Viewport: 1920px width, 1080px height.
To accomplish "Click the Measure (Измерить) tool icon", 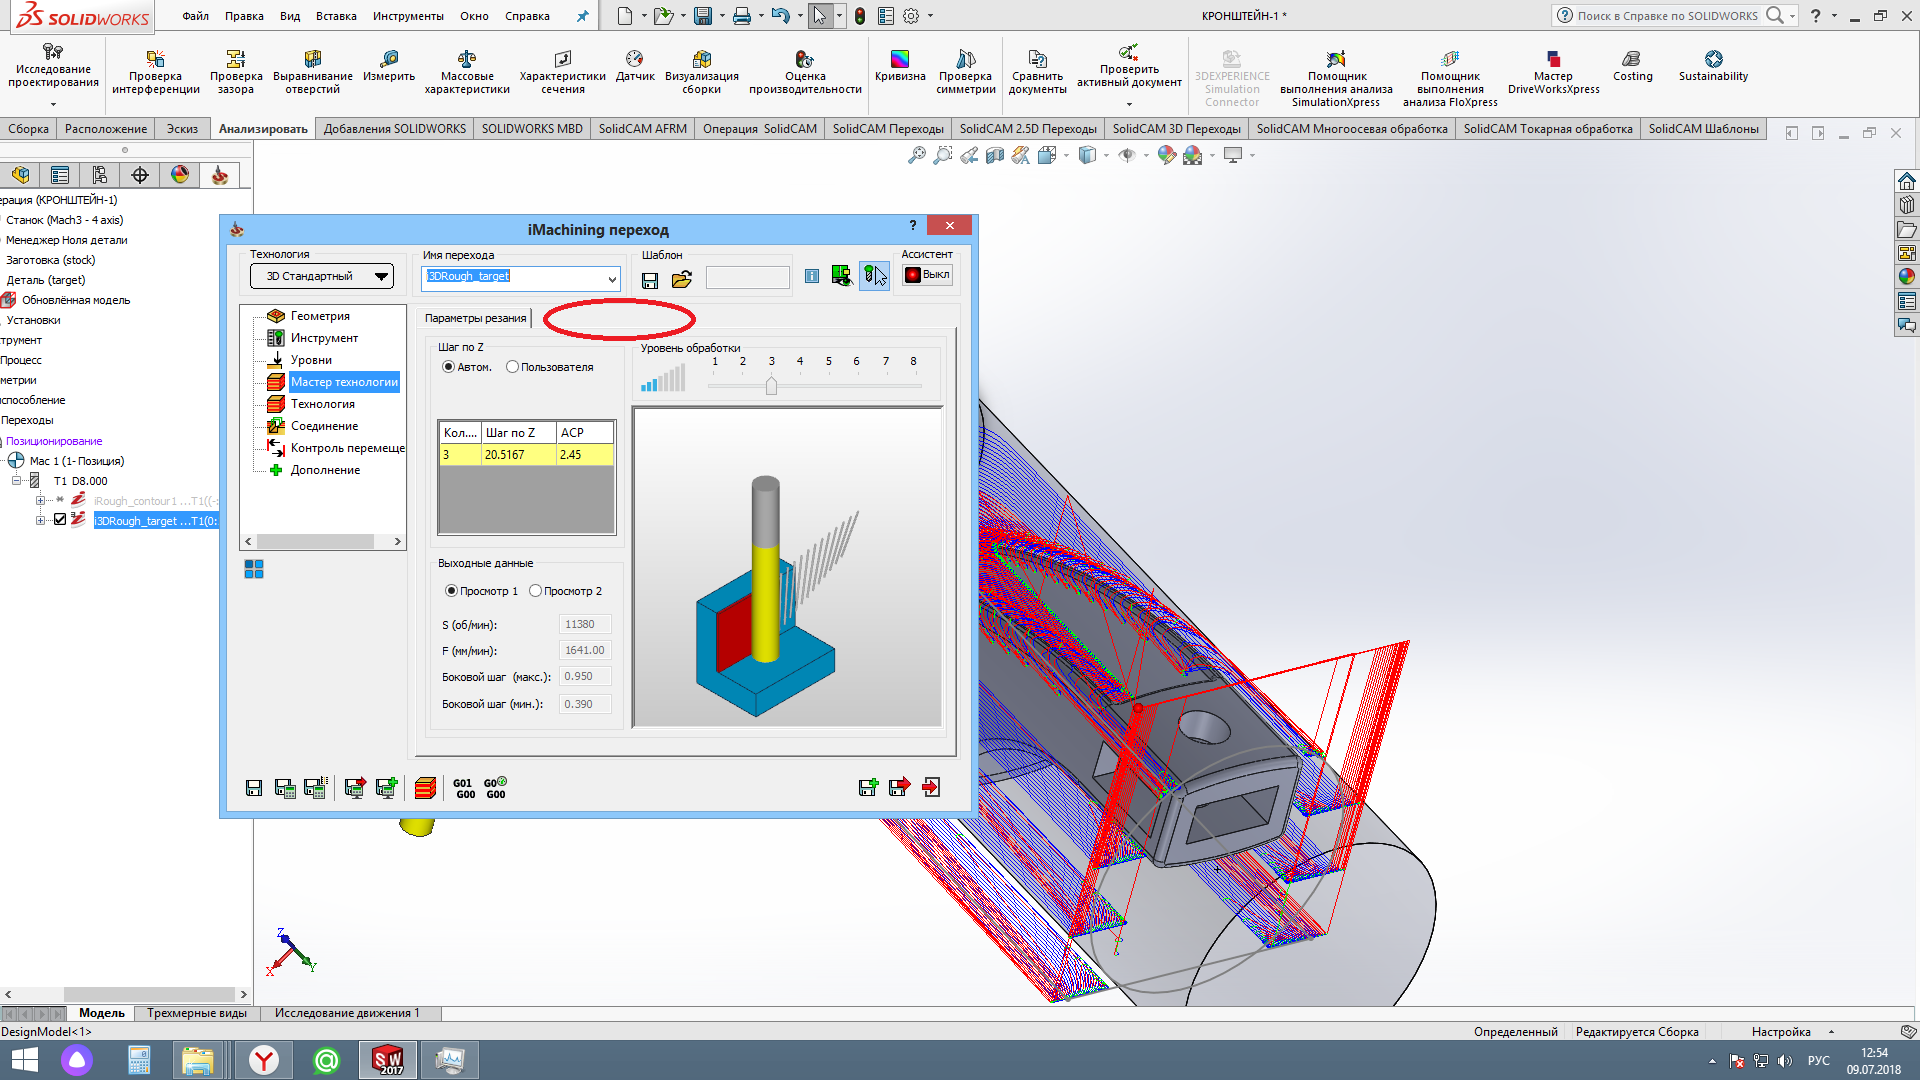I will pos(389,60).
